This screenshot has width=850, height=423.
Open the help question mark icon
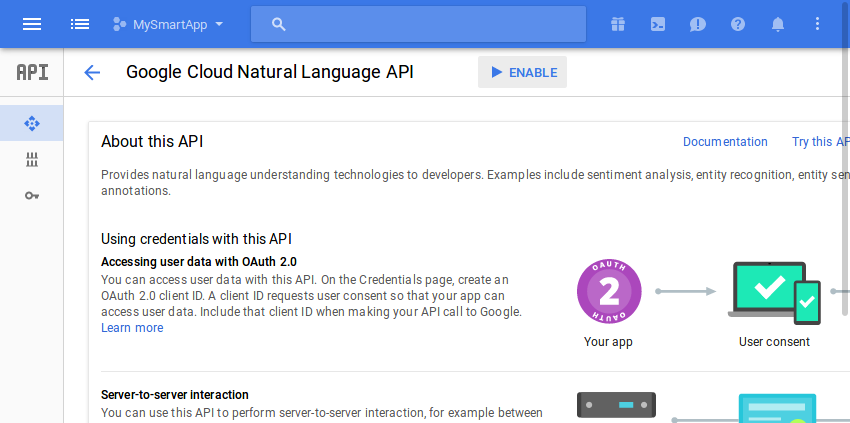tap(738, 24)
